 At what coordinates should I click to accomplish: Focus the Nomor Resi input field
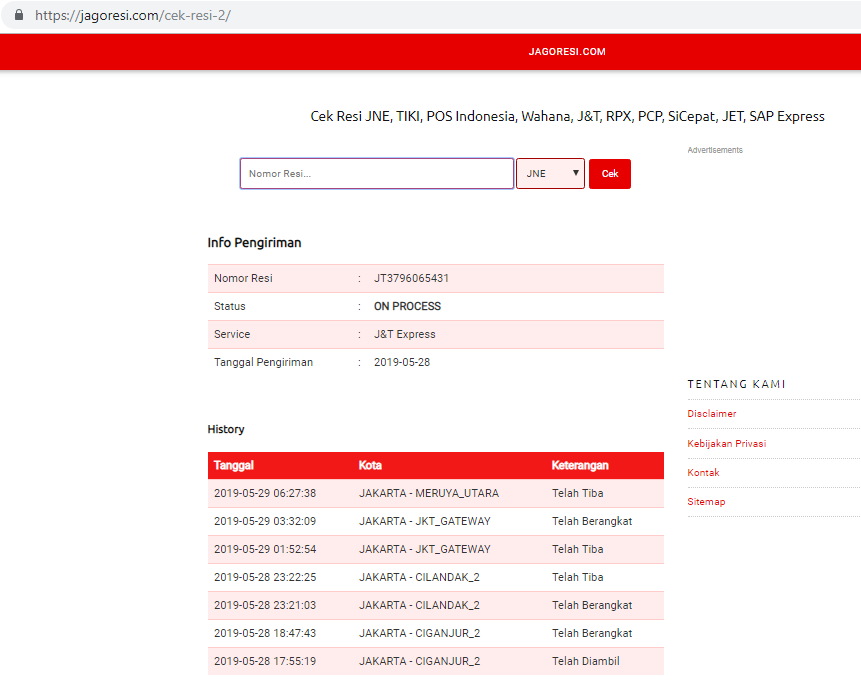(377, 174)
